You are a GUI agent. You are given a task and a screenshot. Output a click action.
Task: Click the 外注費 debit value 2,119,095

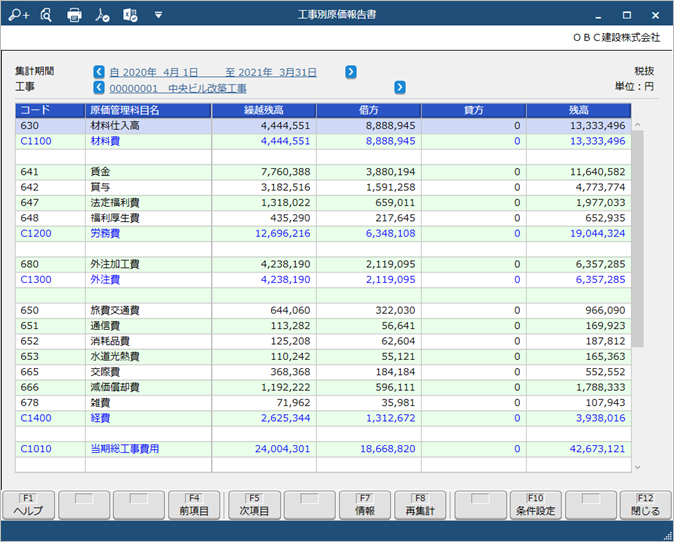click(x=391, y=280)
